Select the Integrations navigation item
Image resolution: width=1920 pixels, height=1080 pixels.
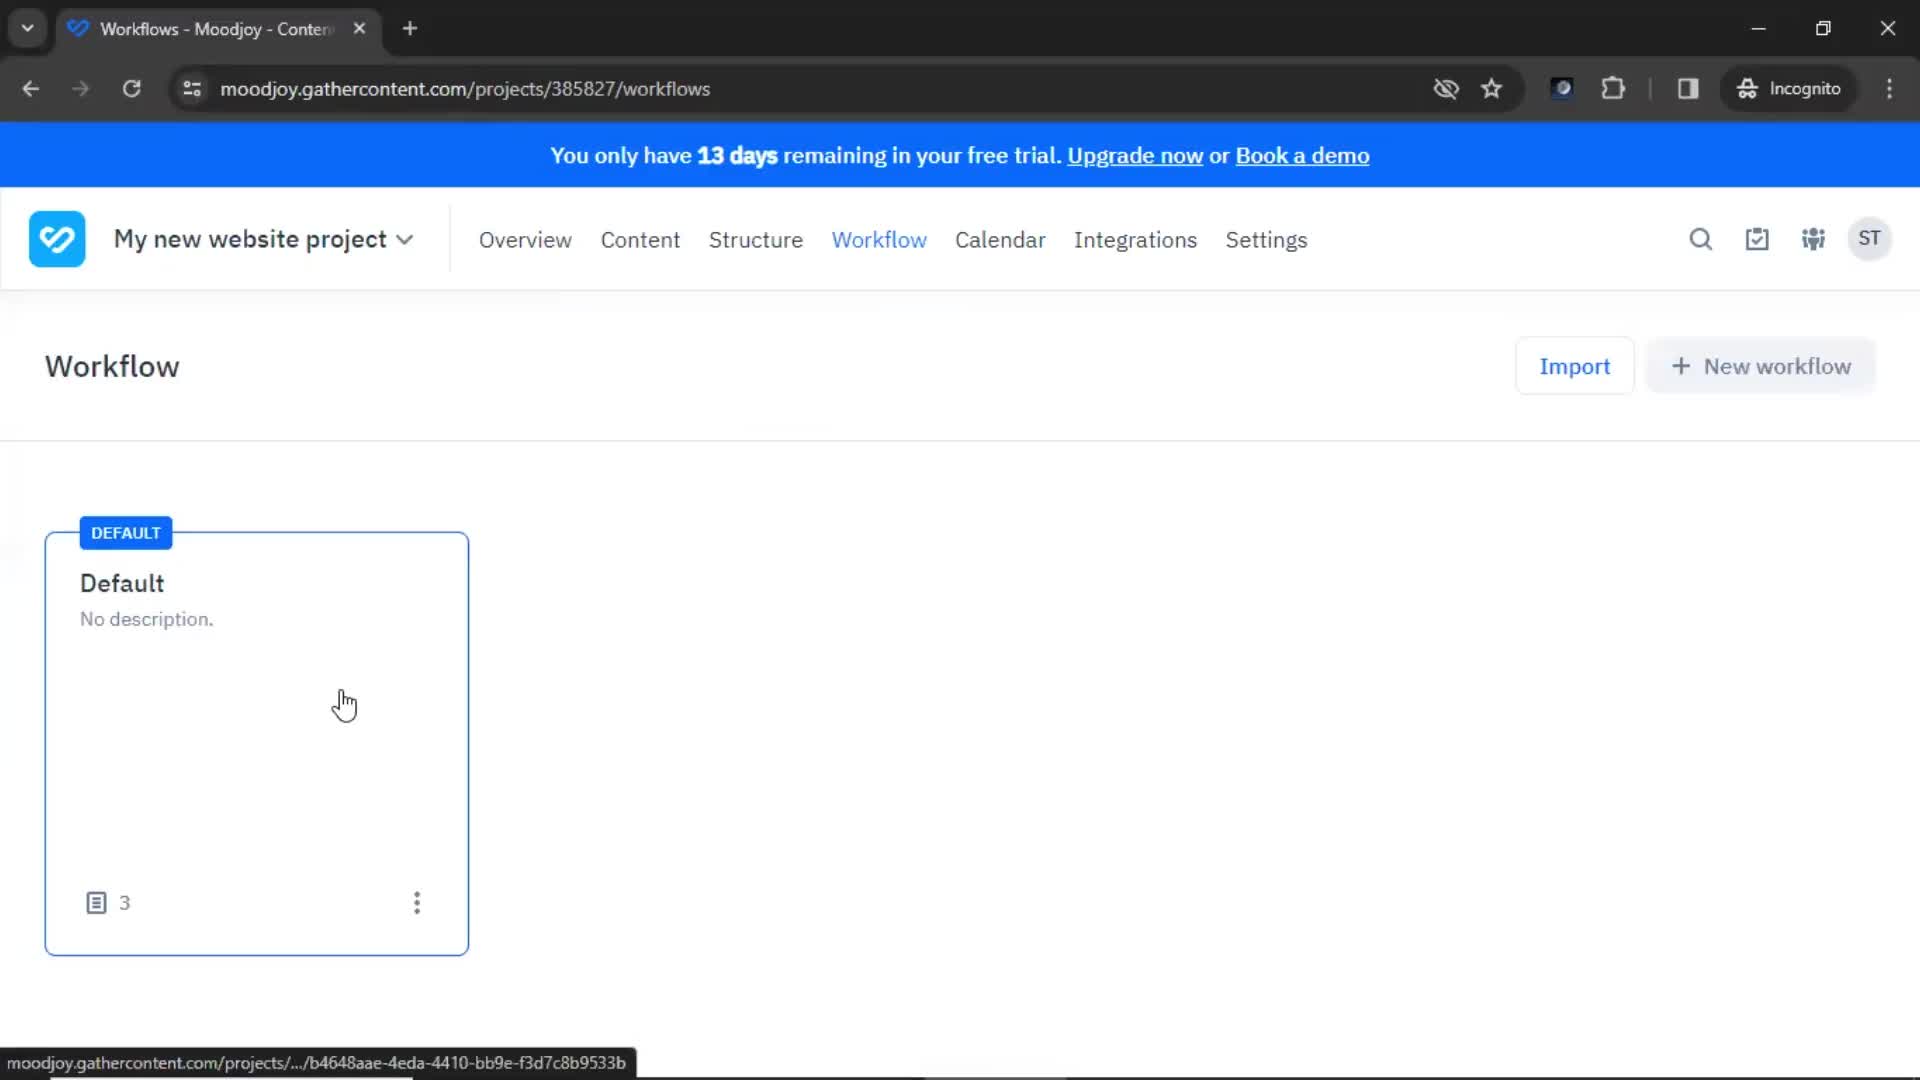pyautogui.click(x=1135, y=239)
